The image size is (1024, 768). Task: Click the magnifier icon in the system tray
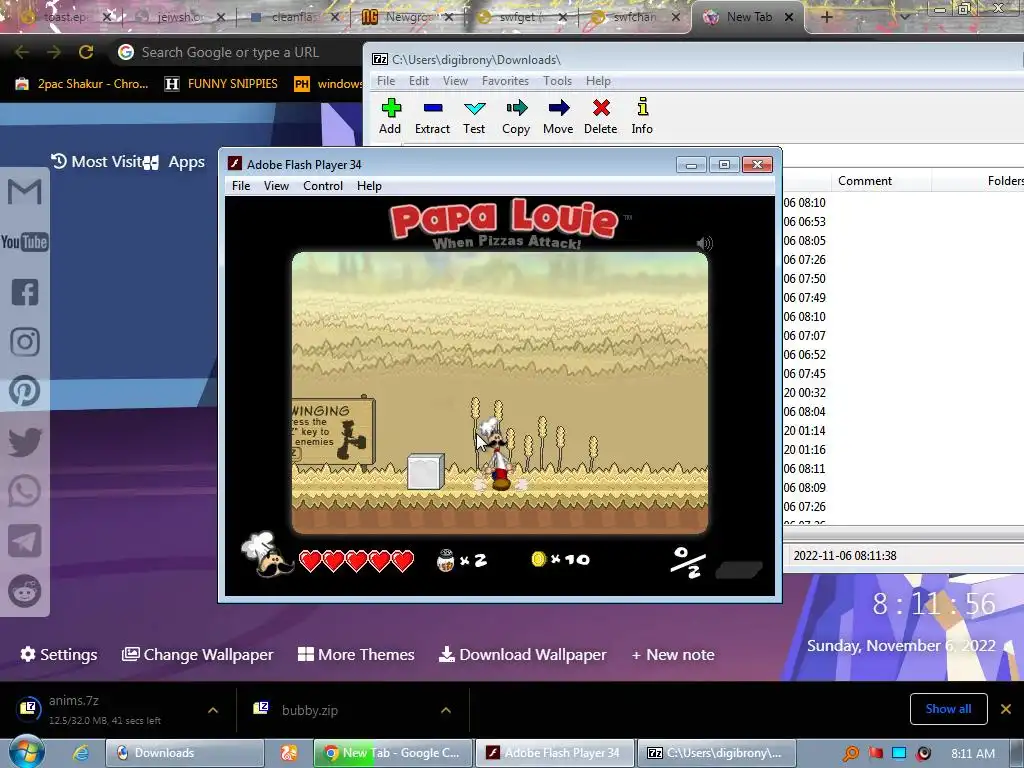click(851, 753)
